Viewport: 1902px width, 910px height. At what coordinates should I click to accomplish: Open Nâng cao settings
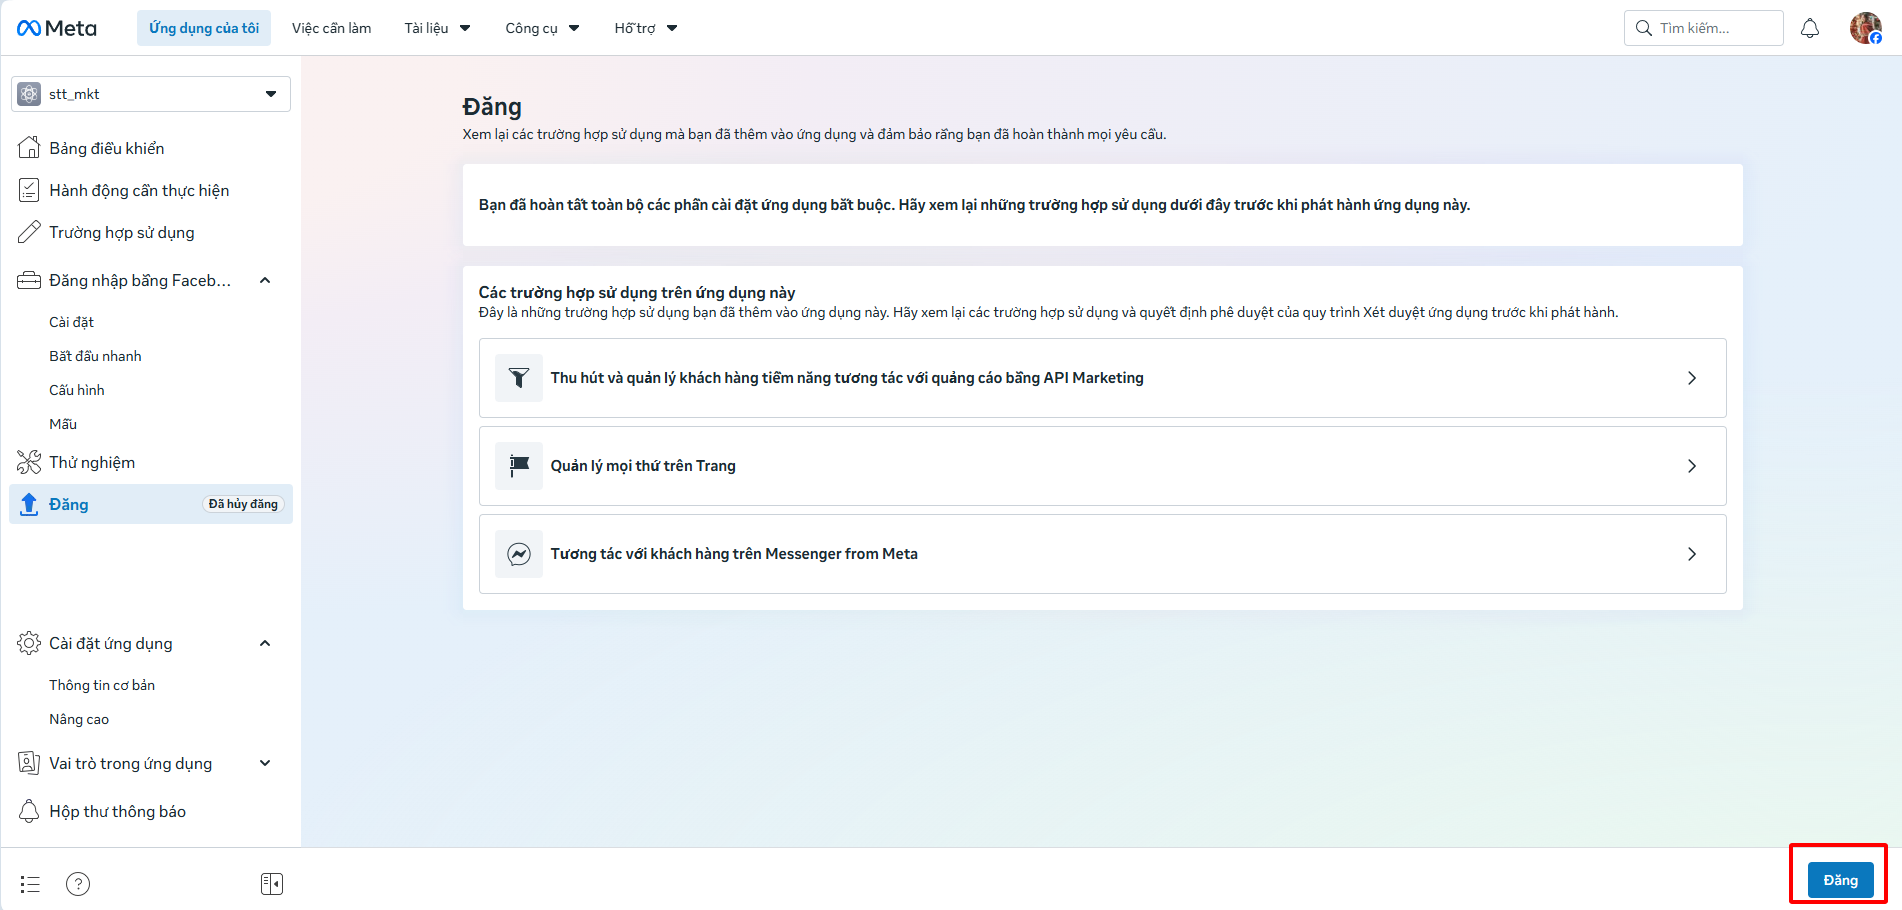pyautogui.click(x=79, y=719)
